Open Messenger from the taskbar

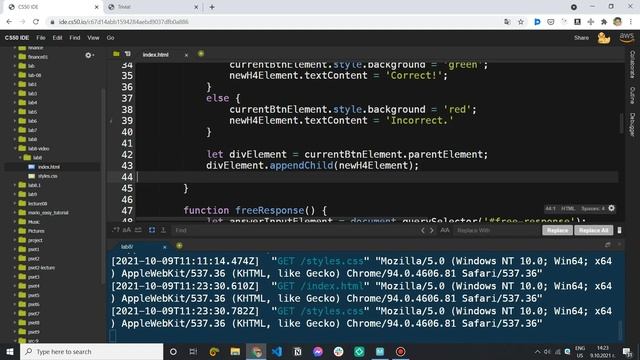(x=318, y=351)
